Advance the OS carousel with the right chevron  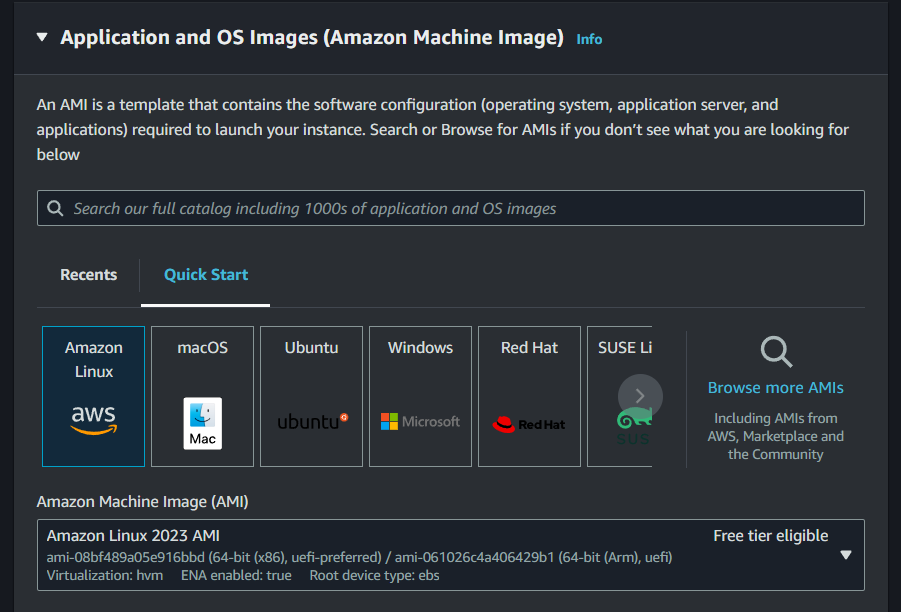[640, 396]
